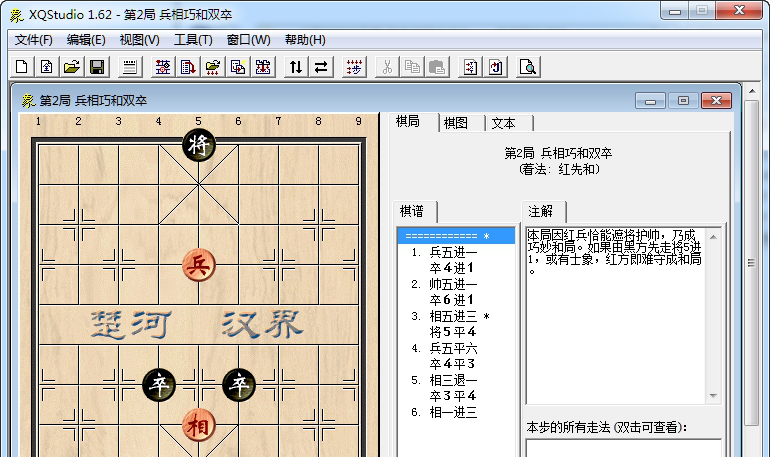Select move 相五进三 in move list
The image size is (770, 475).
pyautogui.click(x=453, y=316)
